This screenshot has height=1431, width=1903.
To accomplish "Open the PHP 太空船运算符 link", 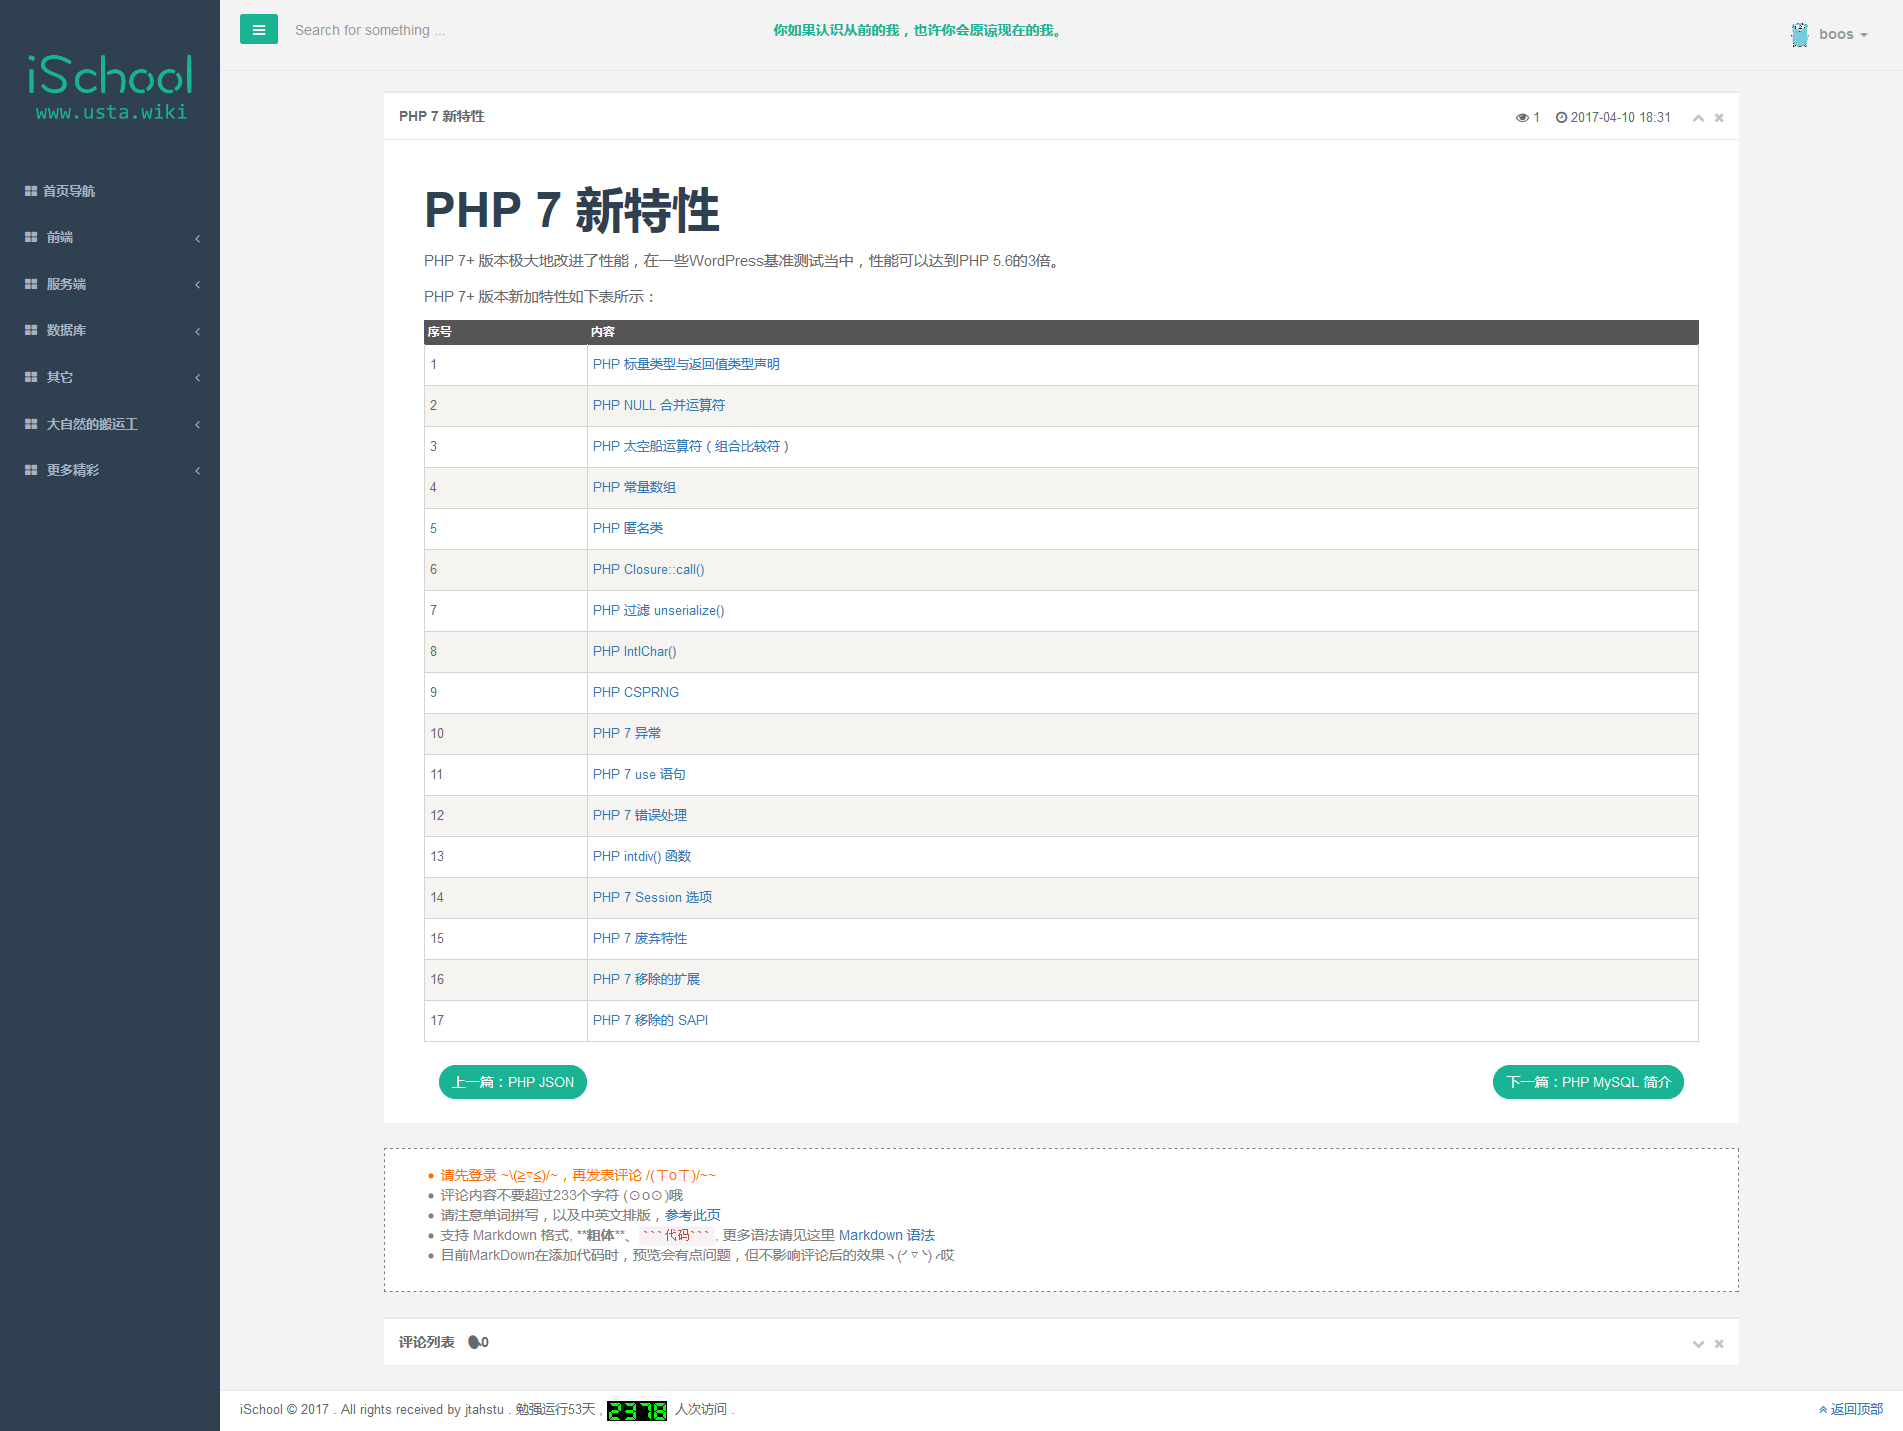I will coord(691,446).
